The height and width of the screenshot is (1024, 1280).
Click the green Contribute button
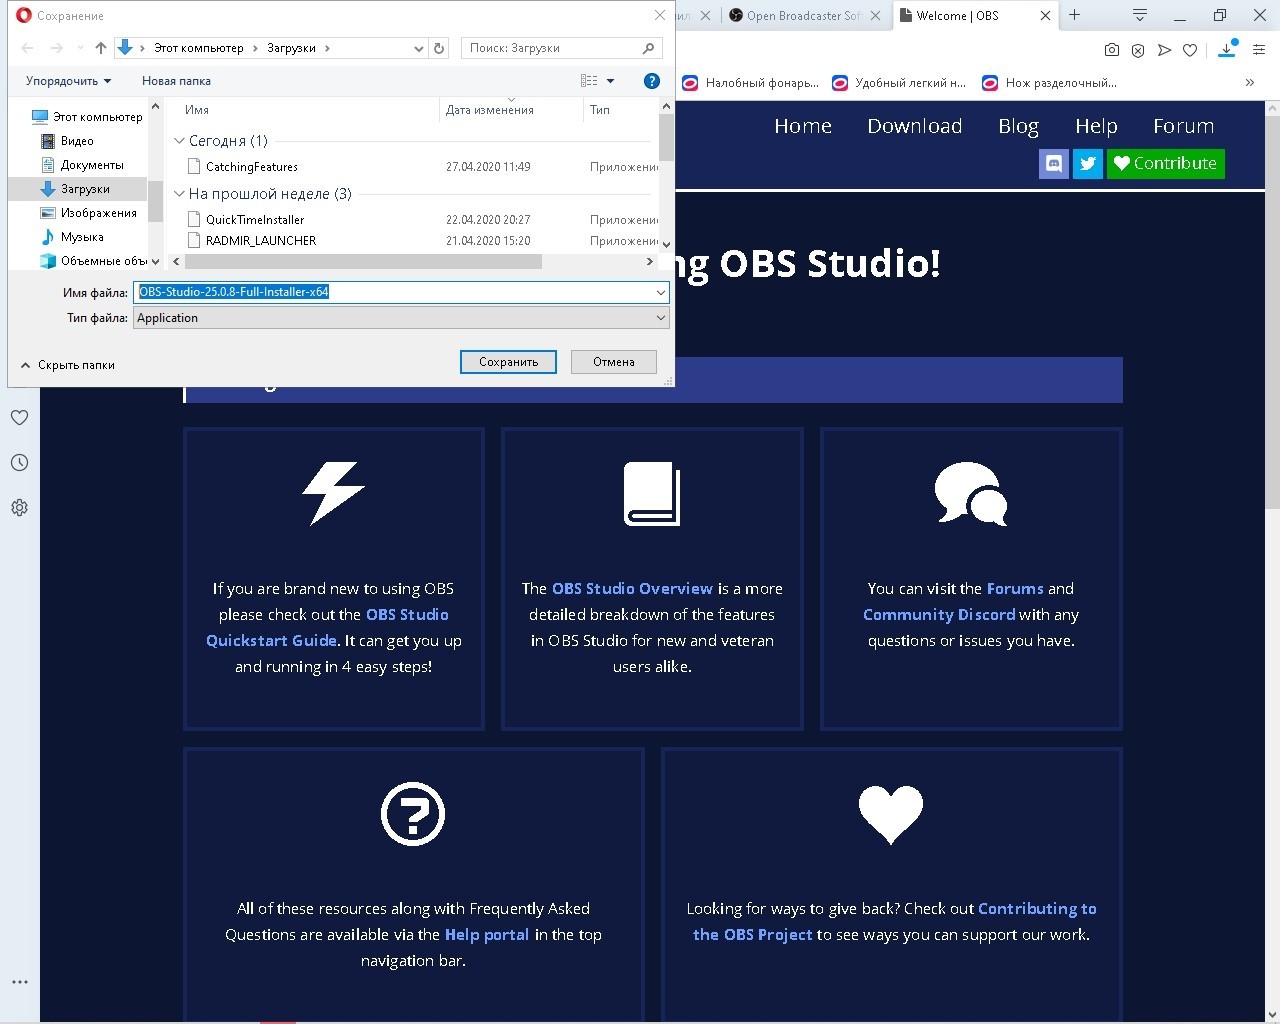(1166, 163)
